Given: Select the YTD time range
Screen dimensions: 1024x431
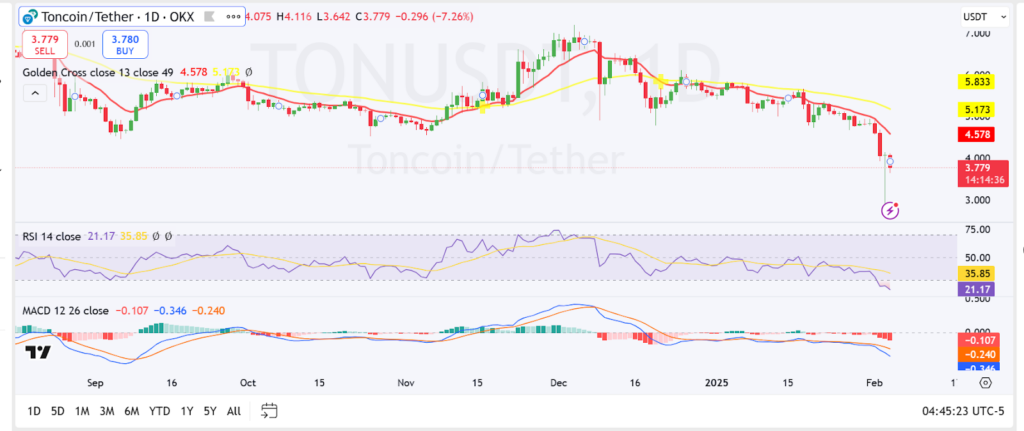Looking at the screenshot, I should 159,411.
